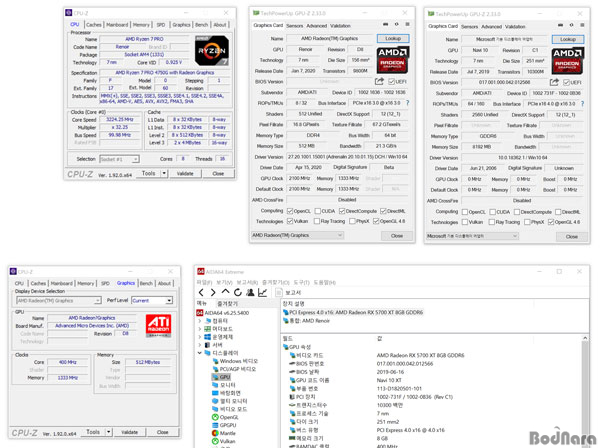
Task: Go forward in AIDA64 navigation
Action: 213,293
